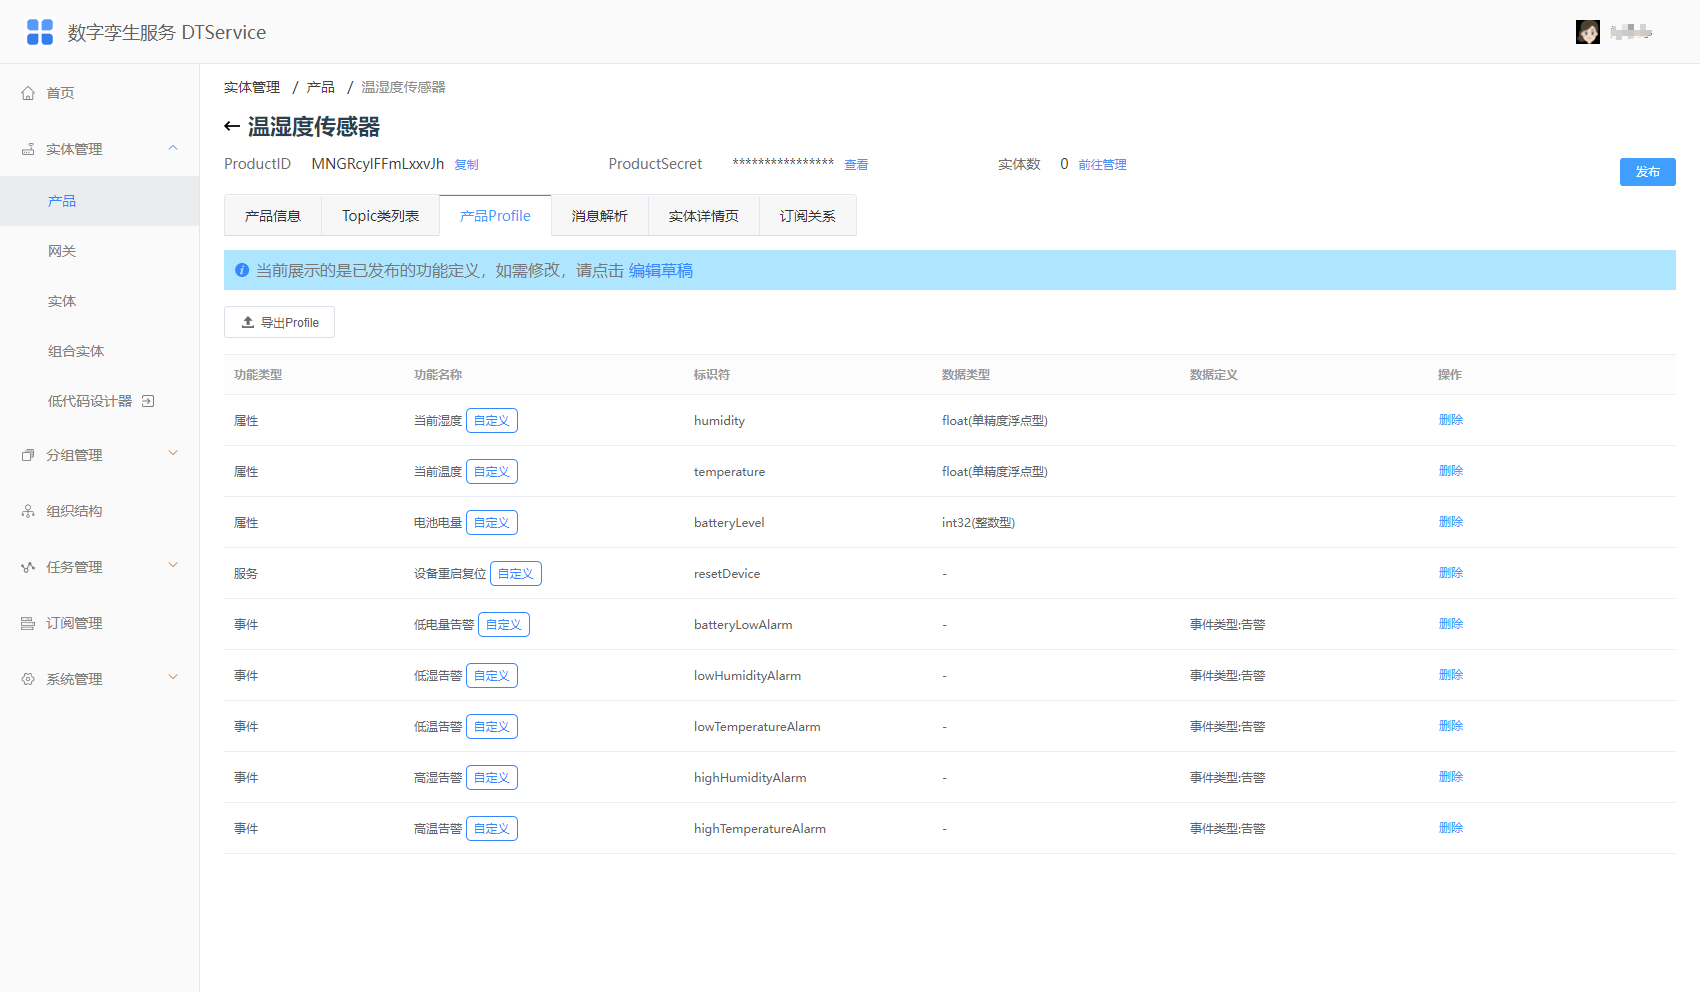Screen dimensions: 1700x992
Task: Click the 低代码设计器 external link icon
Action: (x=148, y=401)
